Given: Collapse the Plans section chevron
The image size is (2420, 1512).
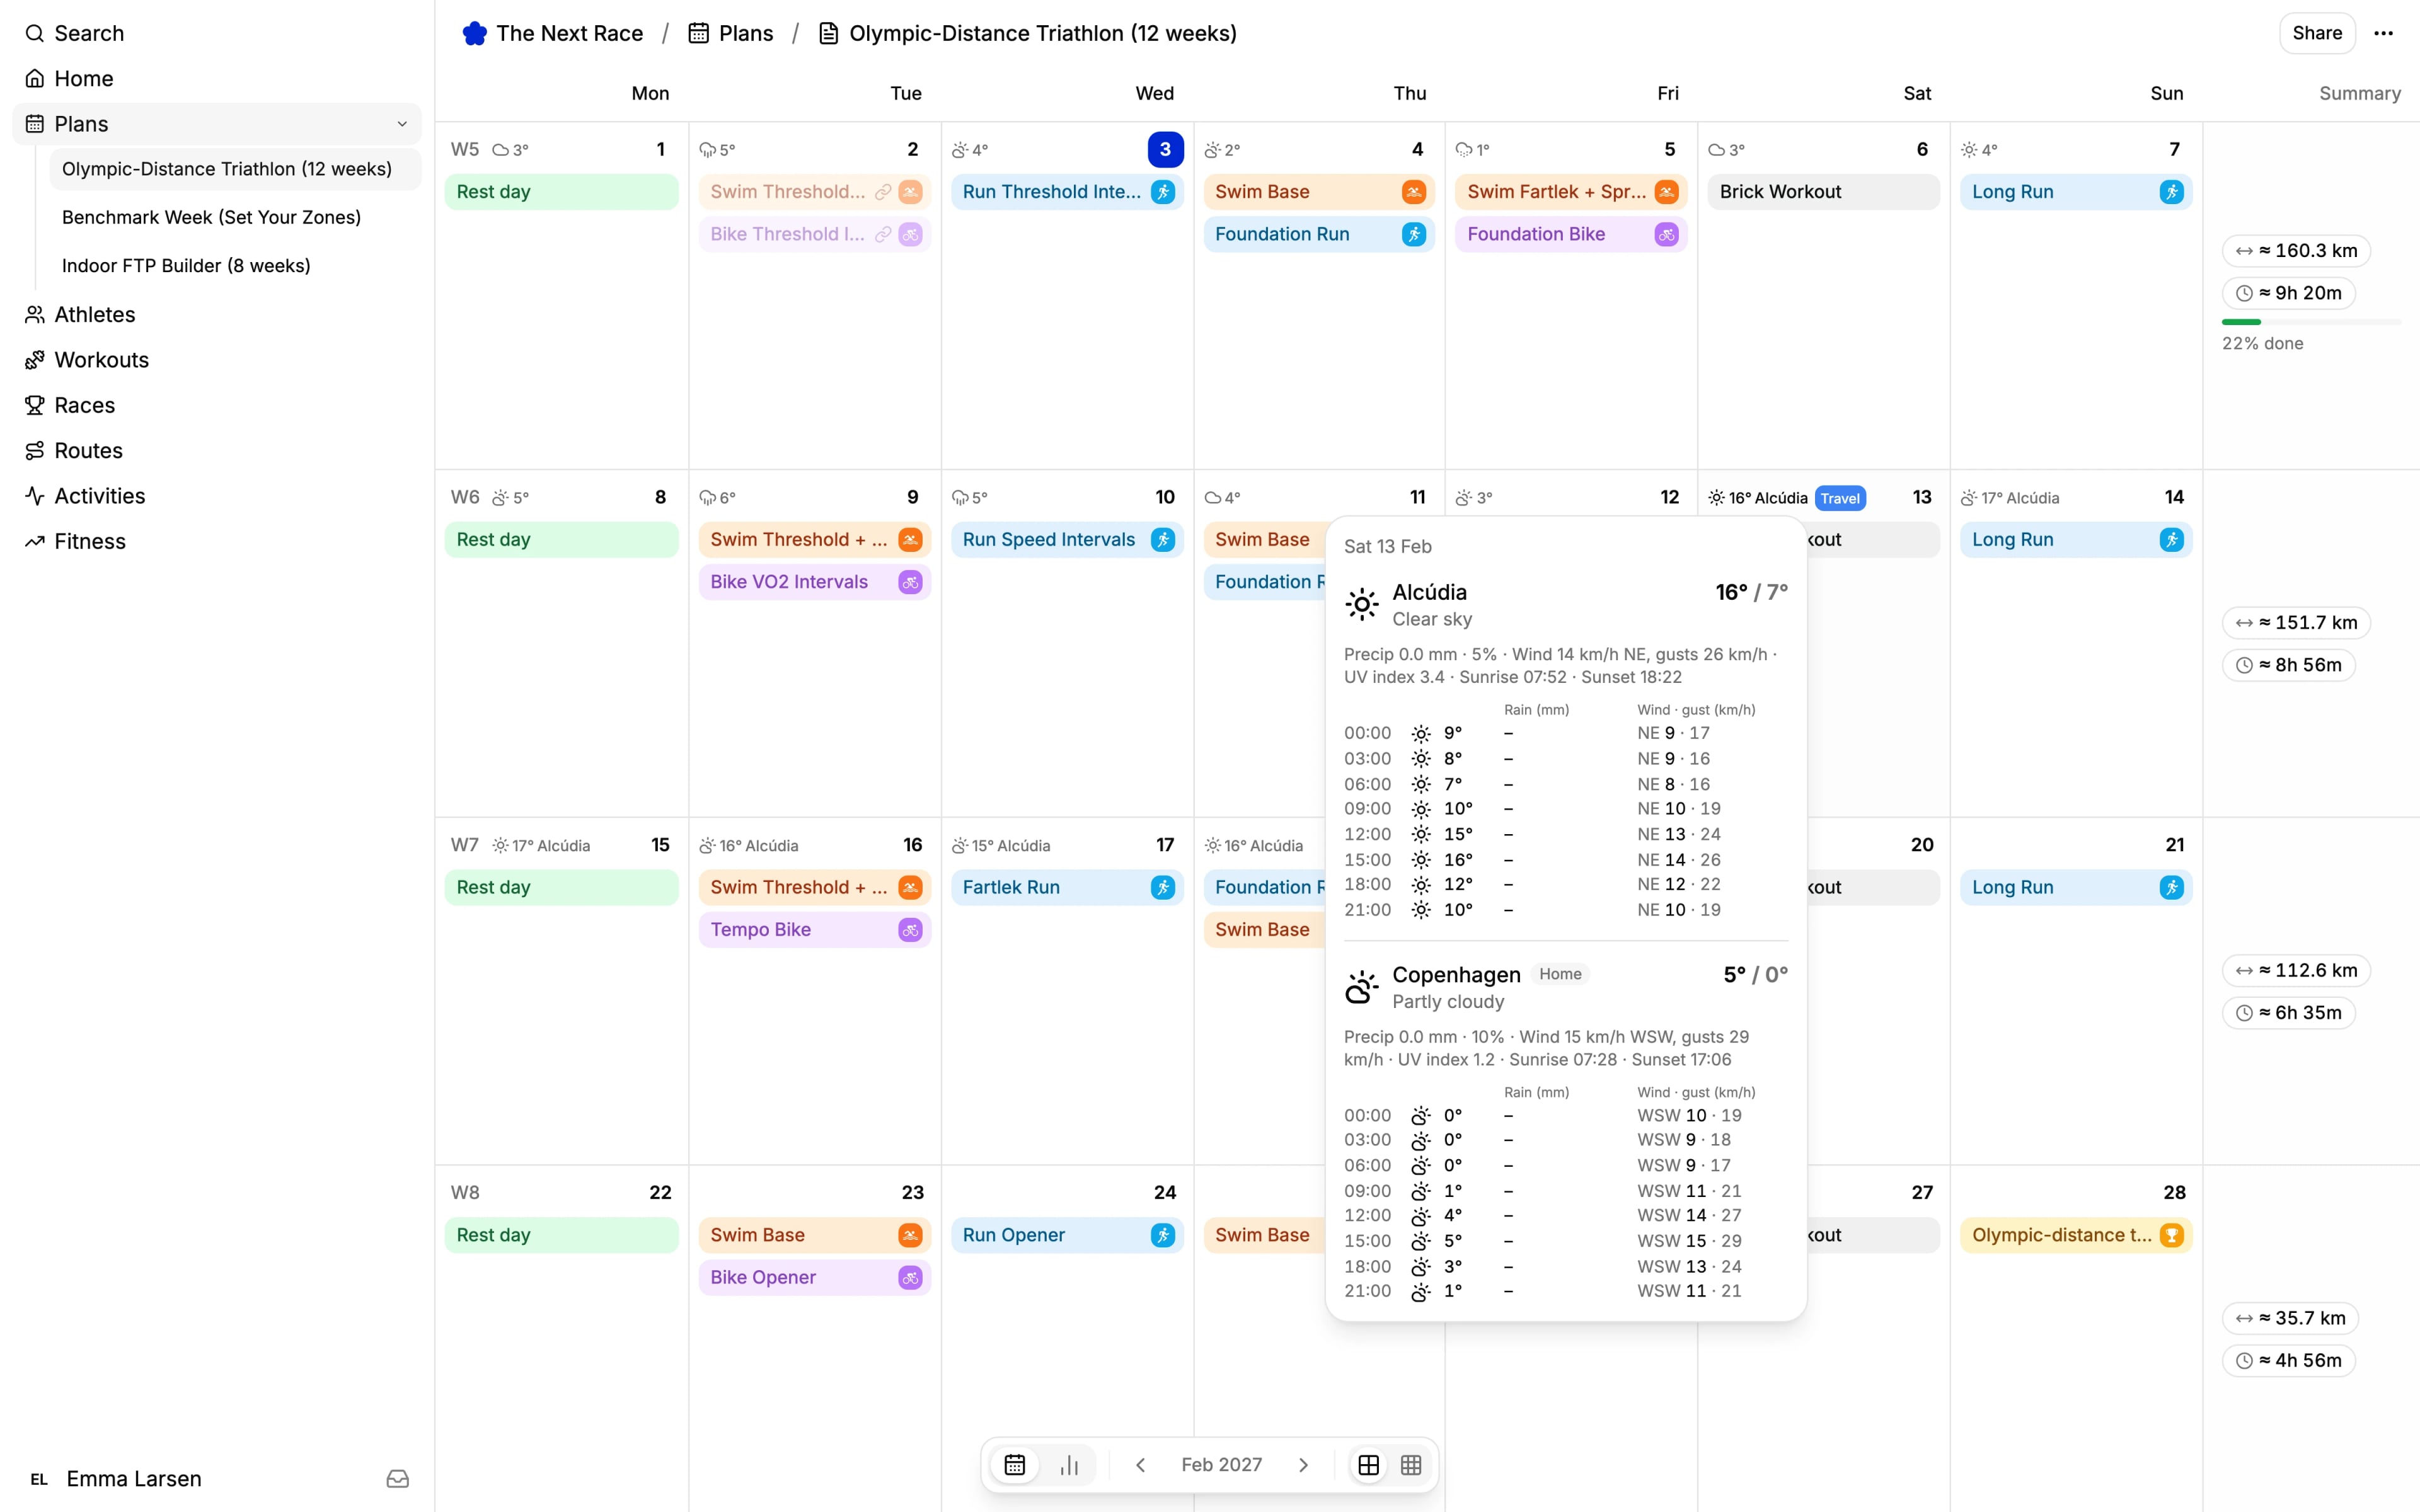Looking at the screenshot, I should (x=402, y=124).
